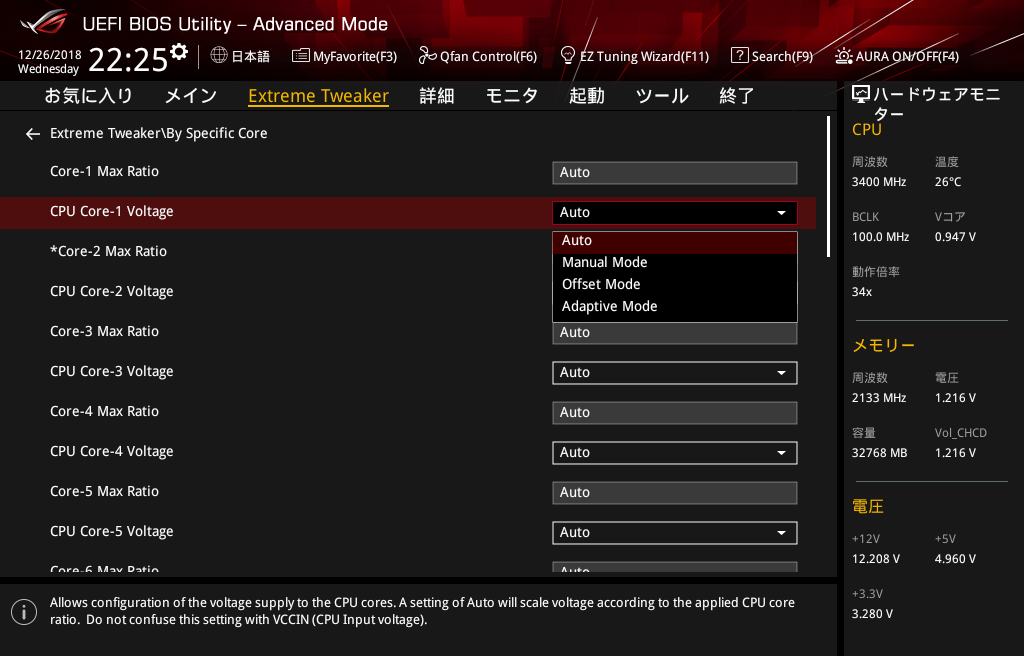Switch to メイン tab

pyautogui.click(x=191, y=96)
